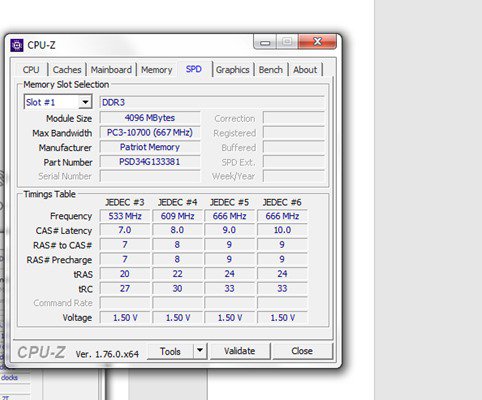Switch to the CPU tab
Viewport: 482px width, 400px height.
(31, 70)
